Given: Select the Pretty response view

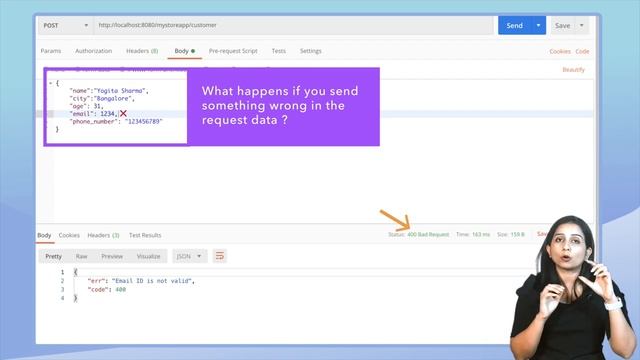Looking at the screenshot, I should (53, 256).
